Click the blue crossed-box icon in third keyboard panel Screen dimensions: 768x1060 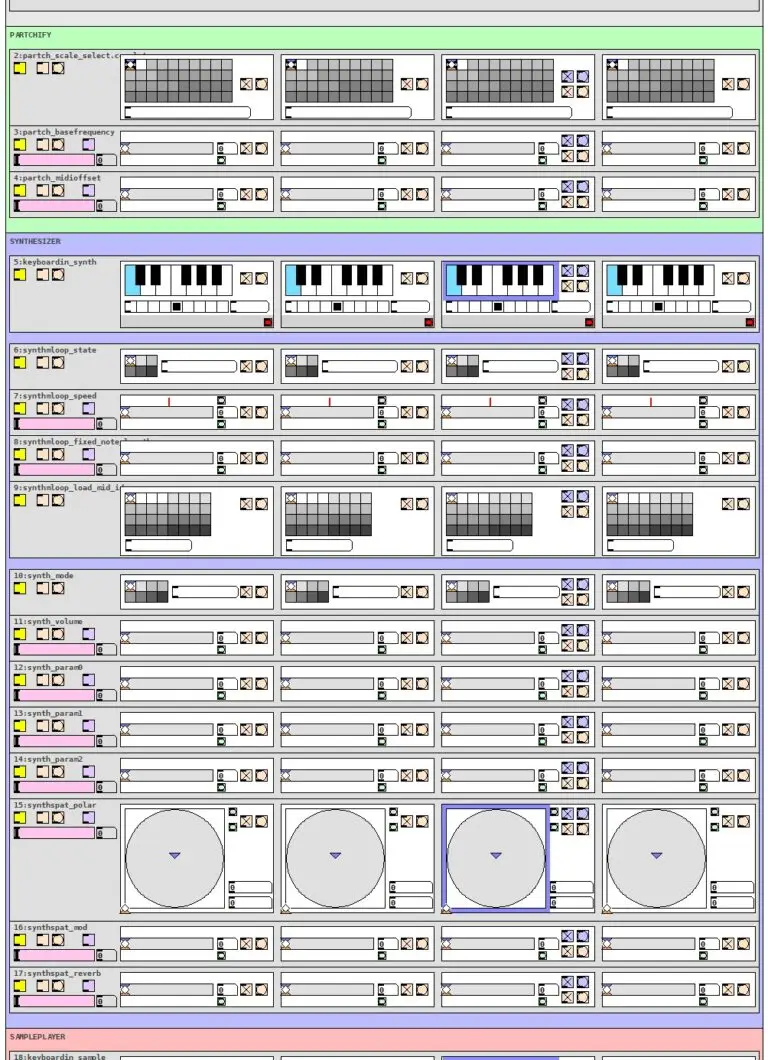[x=567, y=270]
